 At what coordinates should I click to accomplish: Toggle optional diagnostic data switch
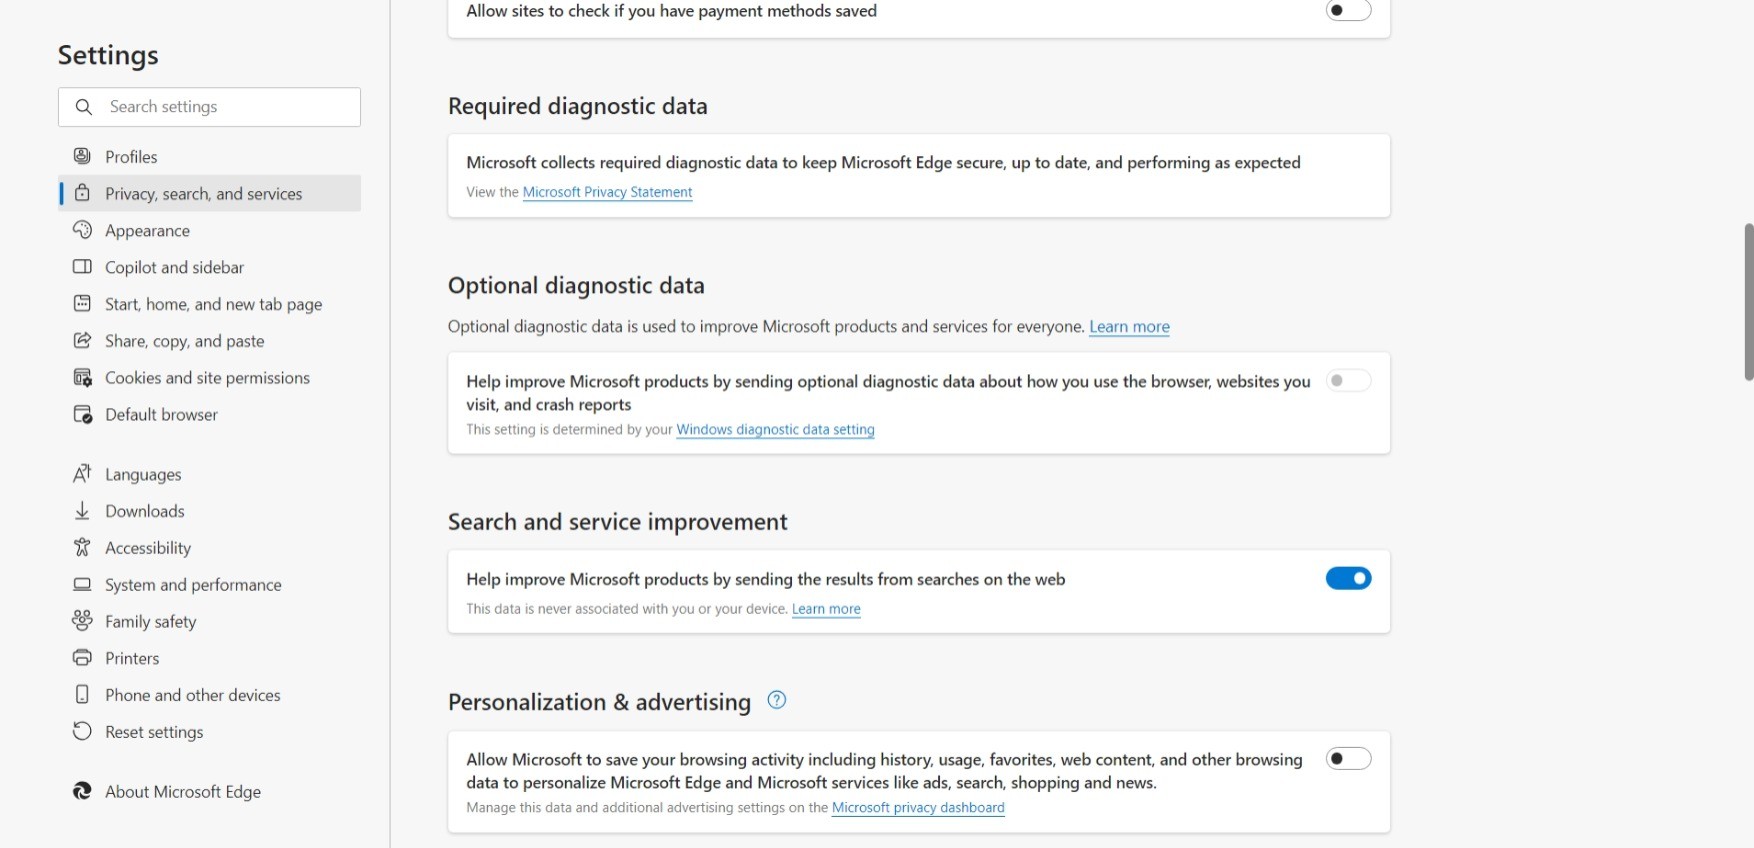click(x=1348, y=380)
